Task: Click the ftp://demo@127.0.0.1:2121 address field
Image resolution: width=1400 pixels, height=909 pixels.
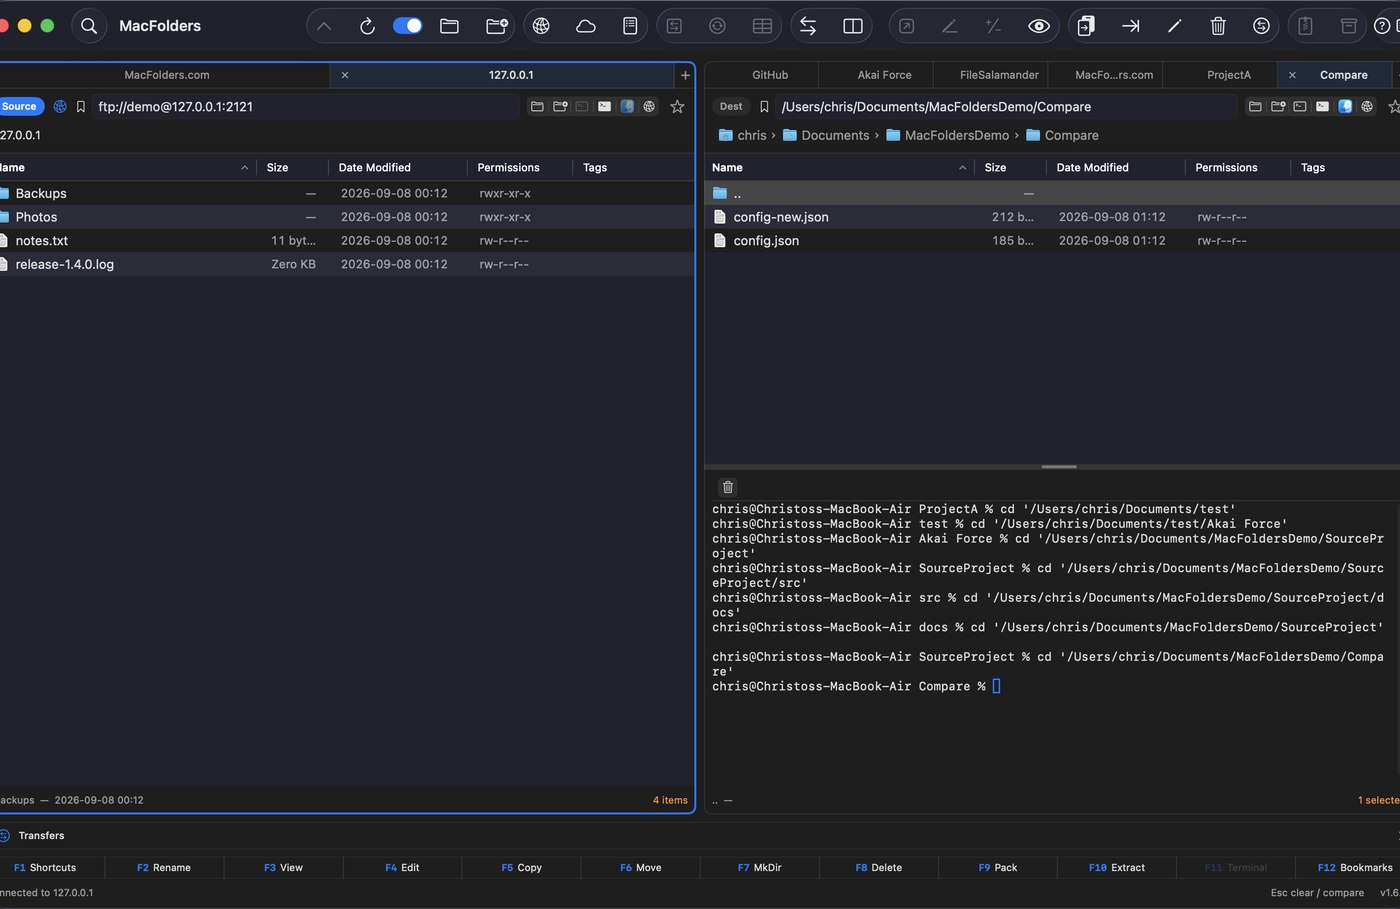Action: (x=305, y=106)
